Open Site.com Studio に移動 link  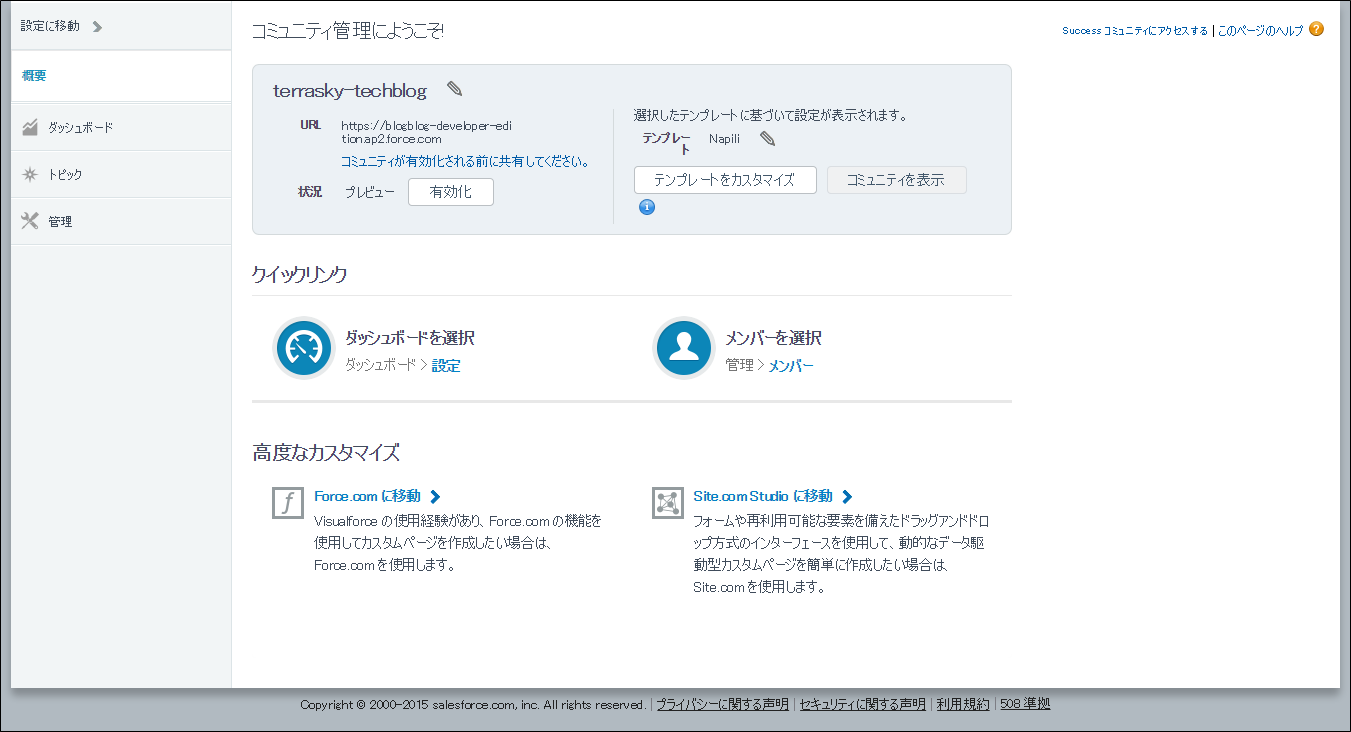(x=762, y=496)
